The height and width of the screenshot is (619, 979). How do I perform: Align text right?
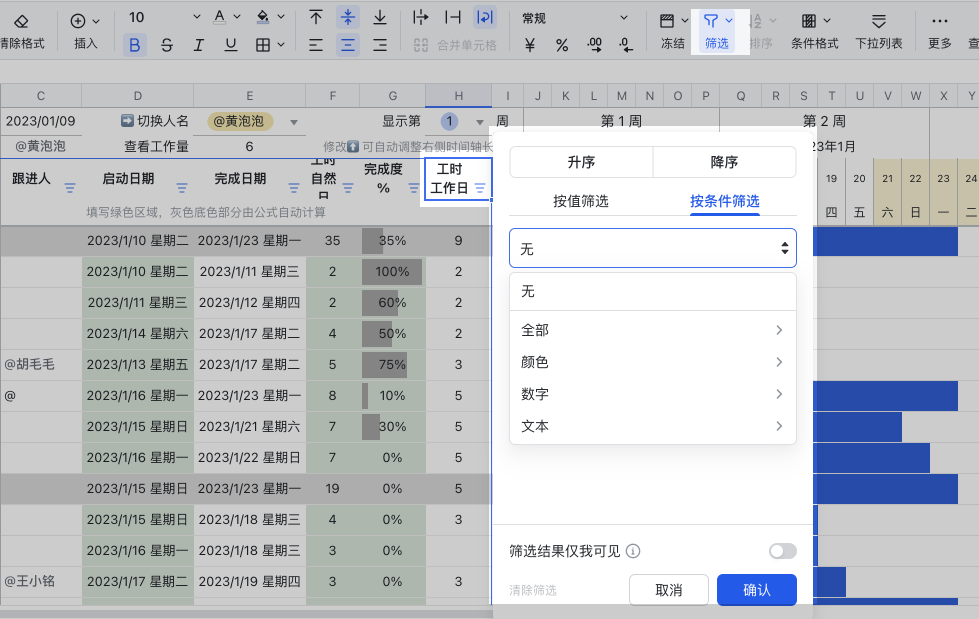click(x=380, y=45)
